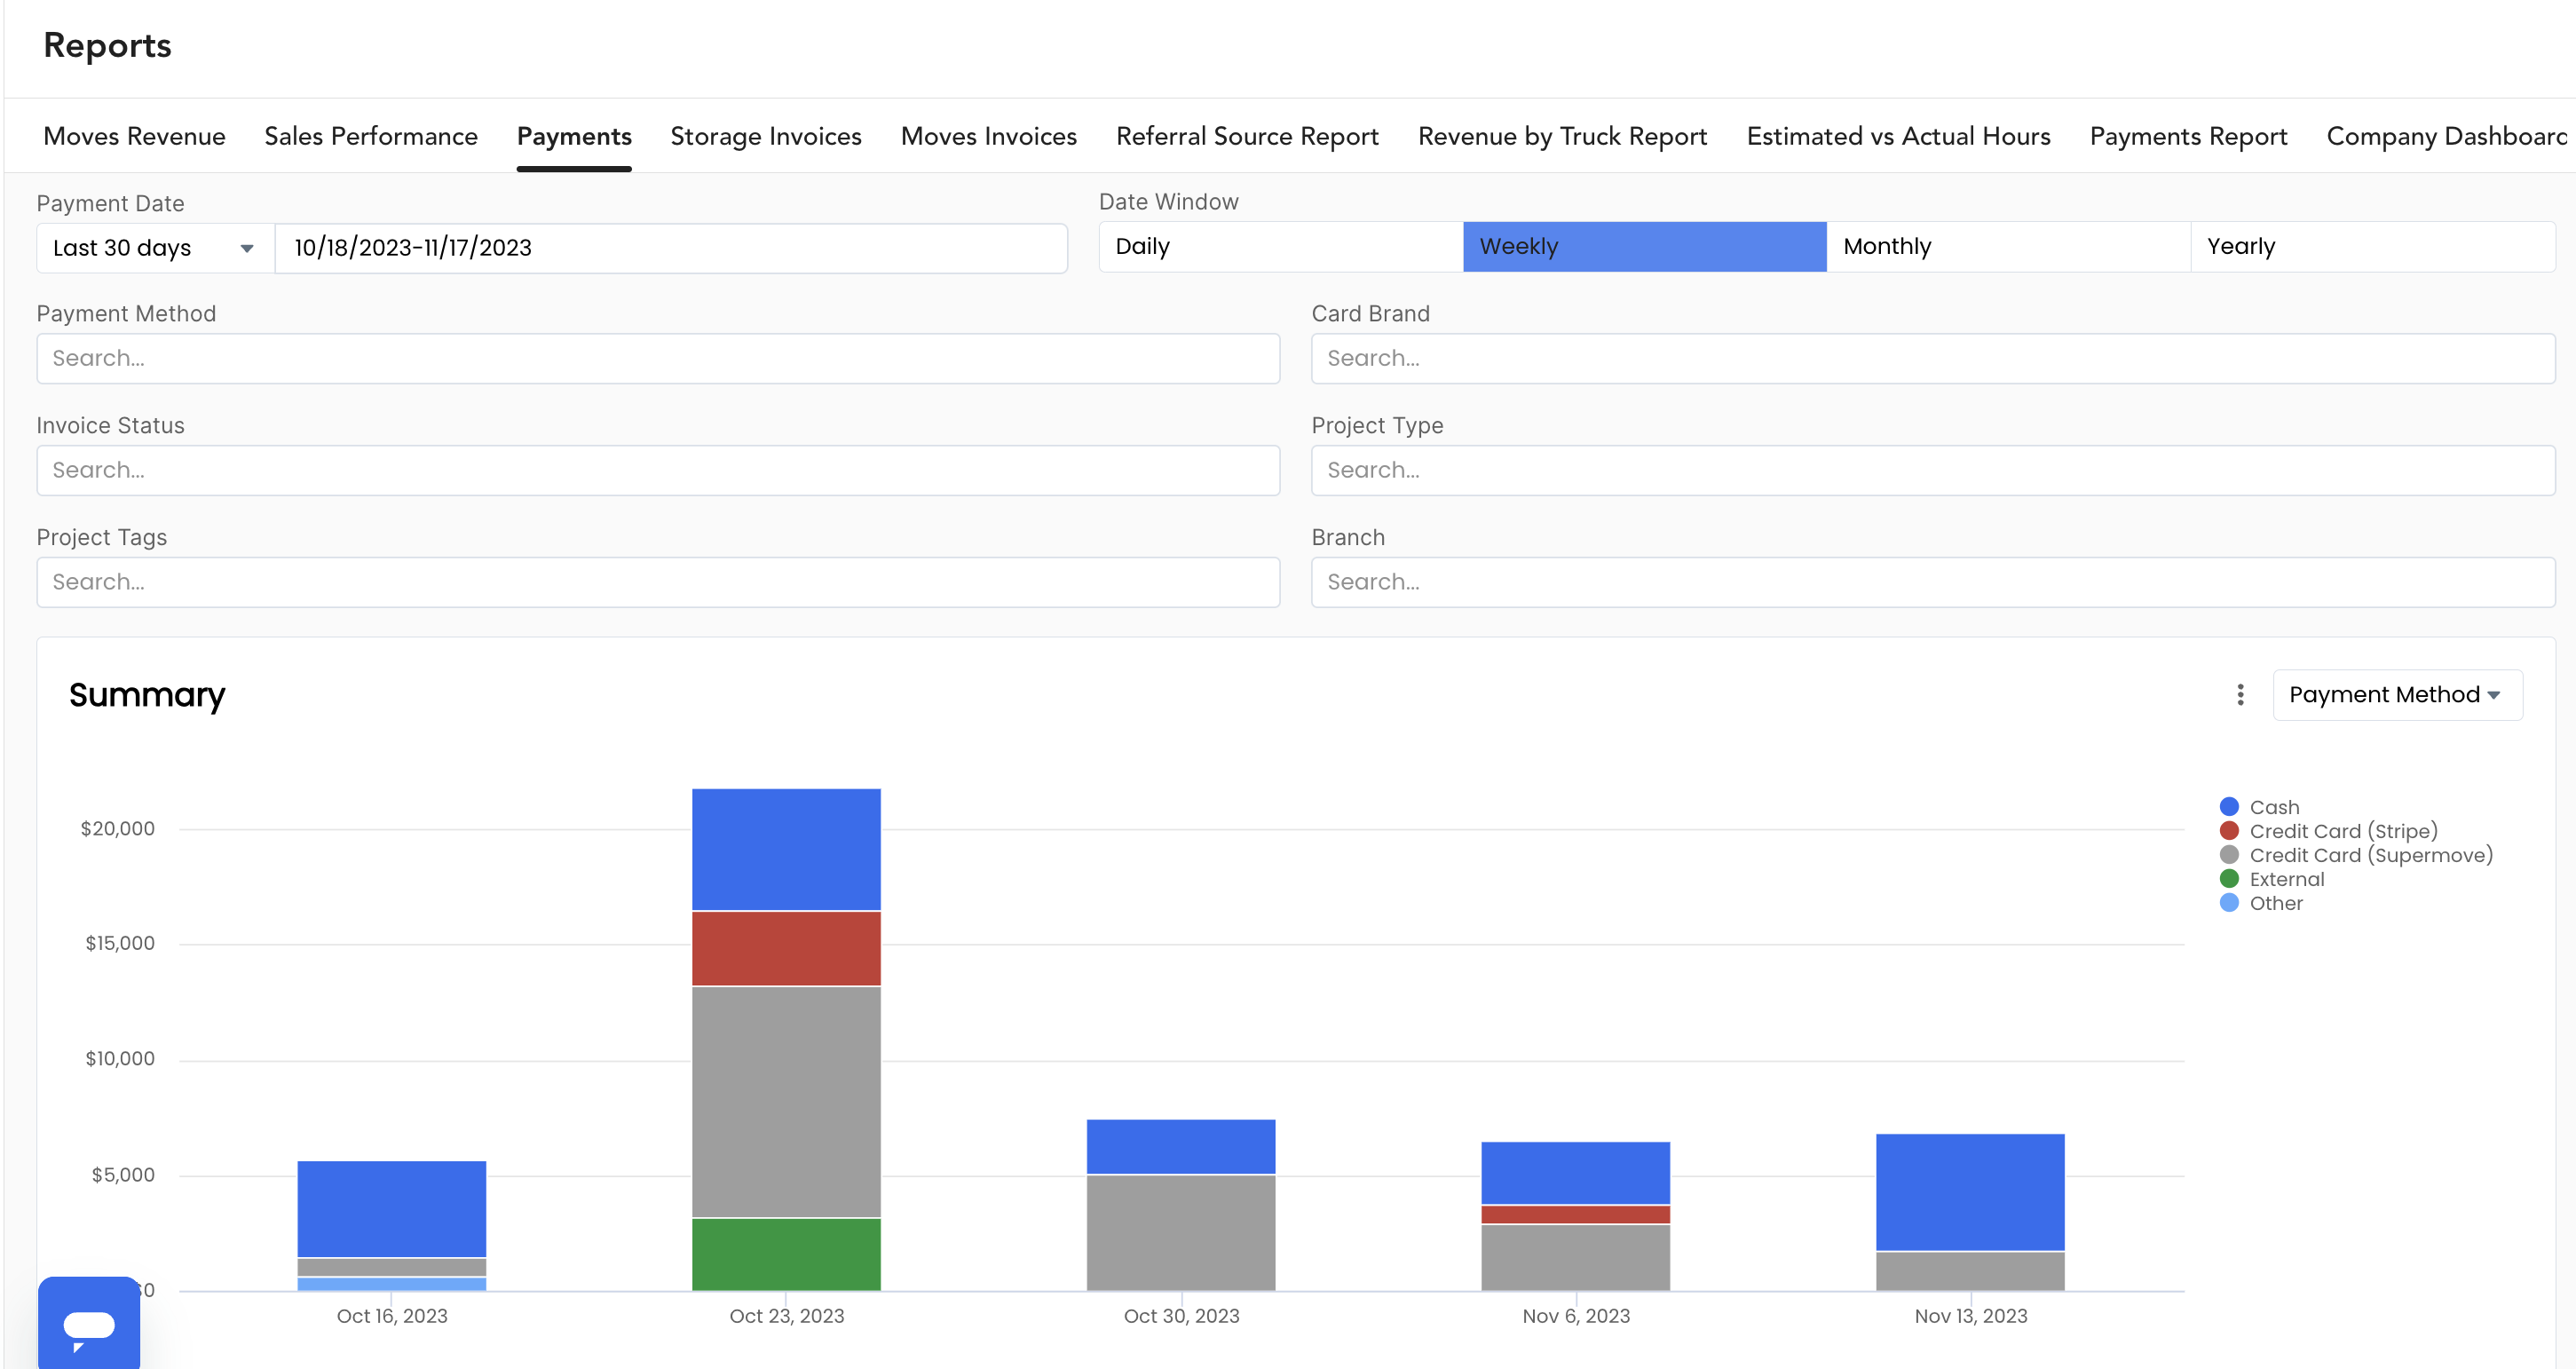The image size is (2576, 1369).
Task: Click the '$10,000' y-axis value
Action: (x=120, y=1058)
